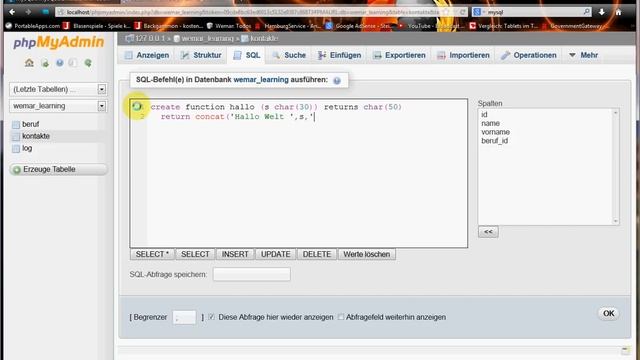Open the beruf table link
This screenshot has width=640, height=360.
point(31,124)
